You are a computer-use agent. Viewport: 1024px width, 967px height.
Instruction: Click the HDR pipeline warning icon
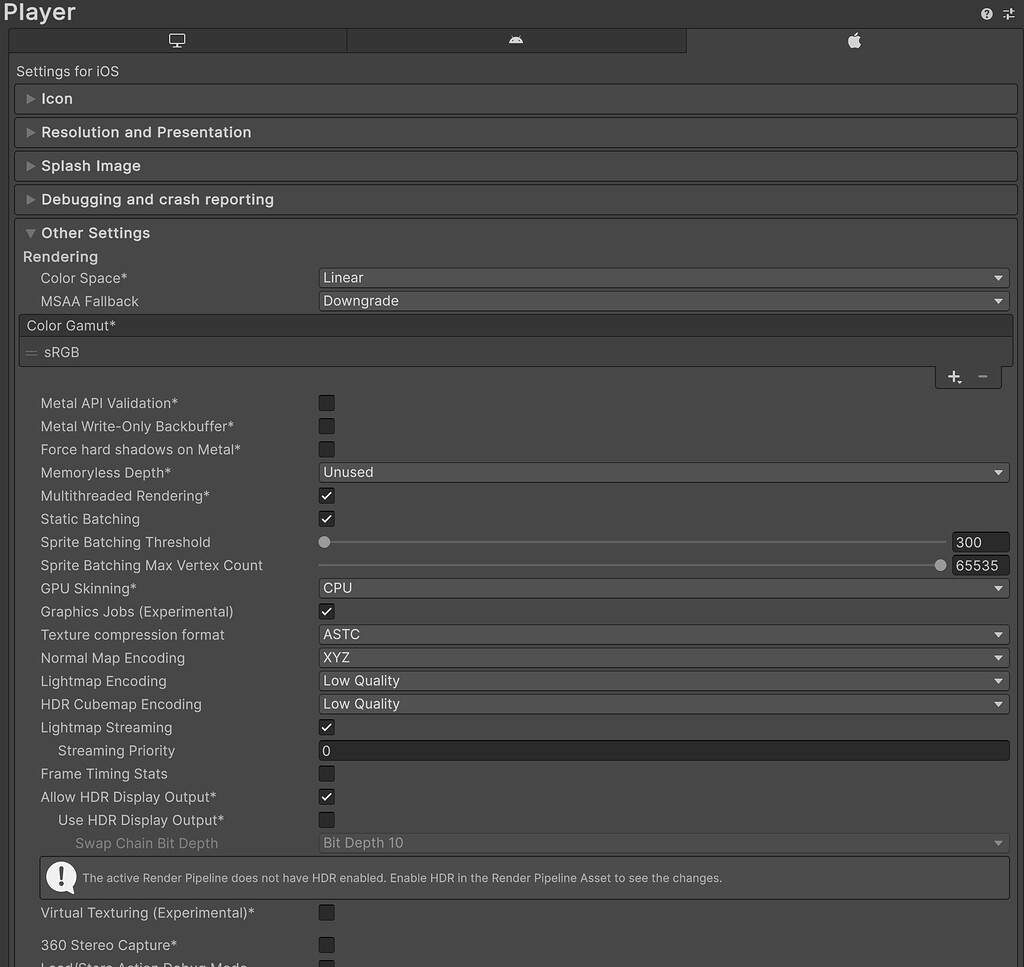point(60,877)
